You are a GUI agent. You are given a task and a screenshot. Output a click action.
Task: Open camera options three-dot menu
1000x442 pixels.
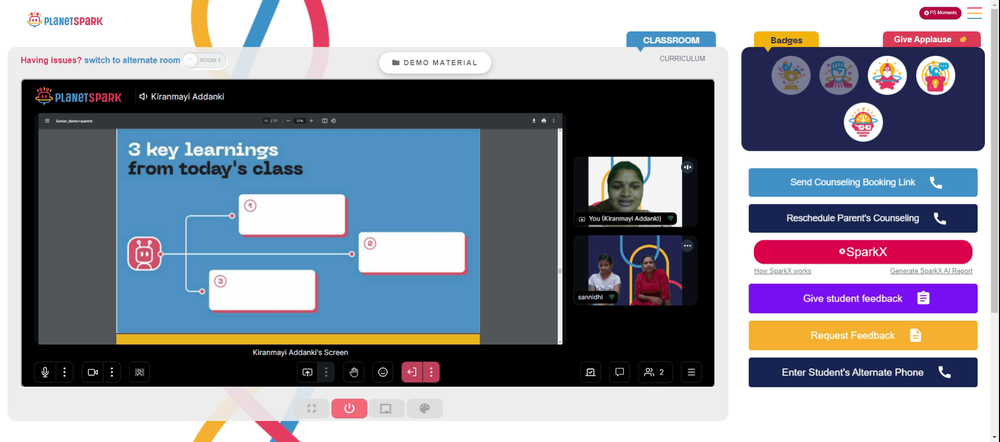tap(112, 372)
